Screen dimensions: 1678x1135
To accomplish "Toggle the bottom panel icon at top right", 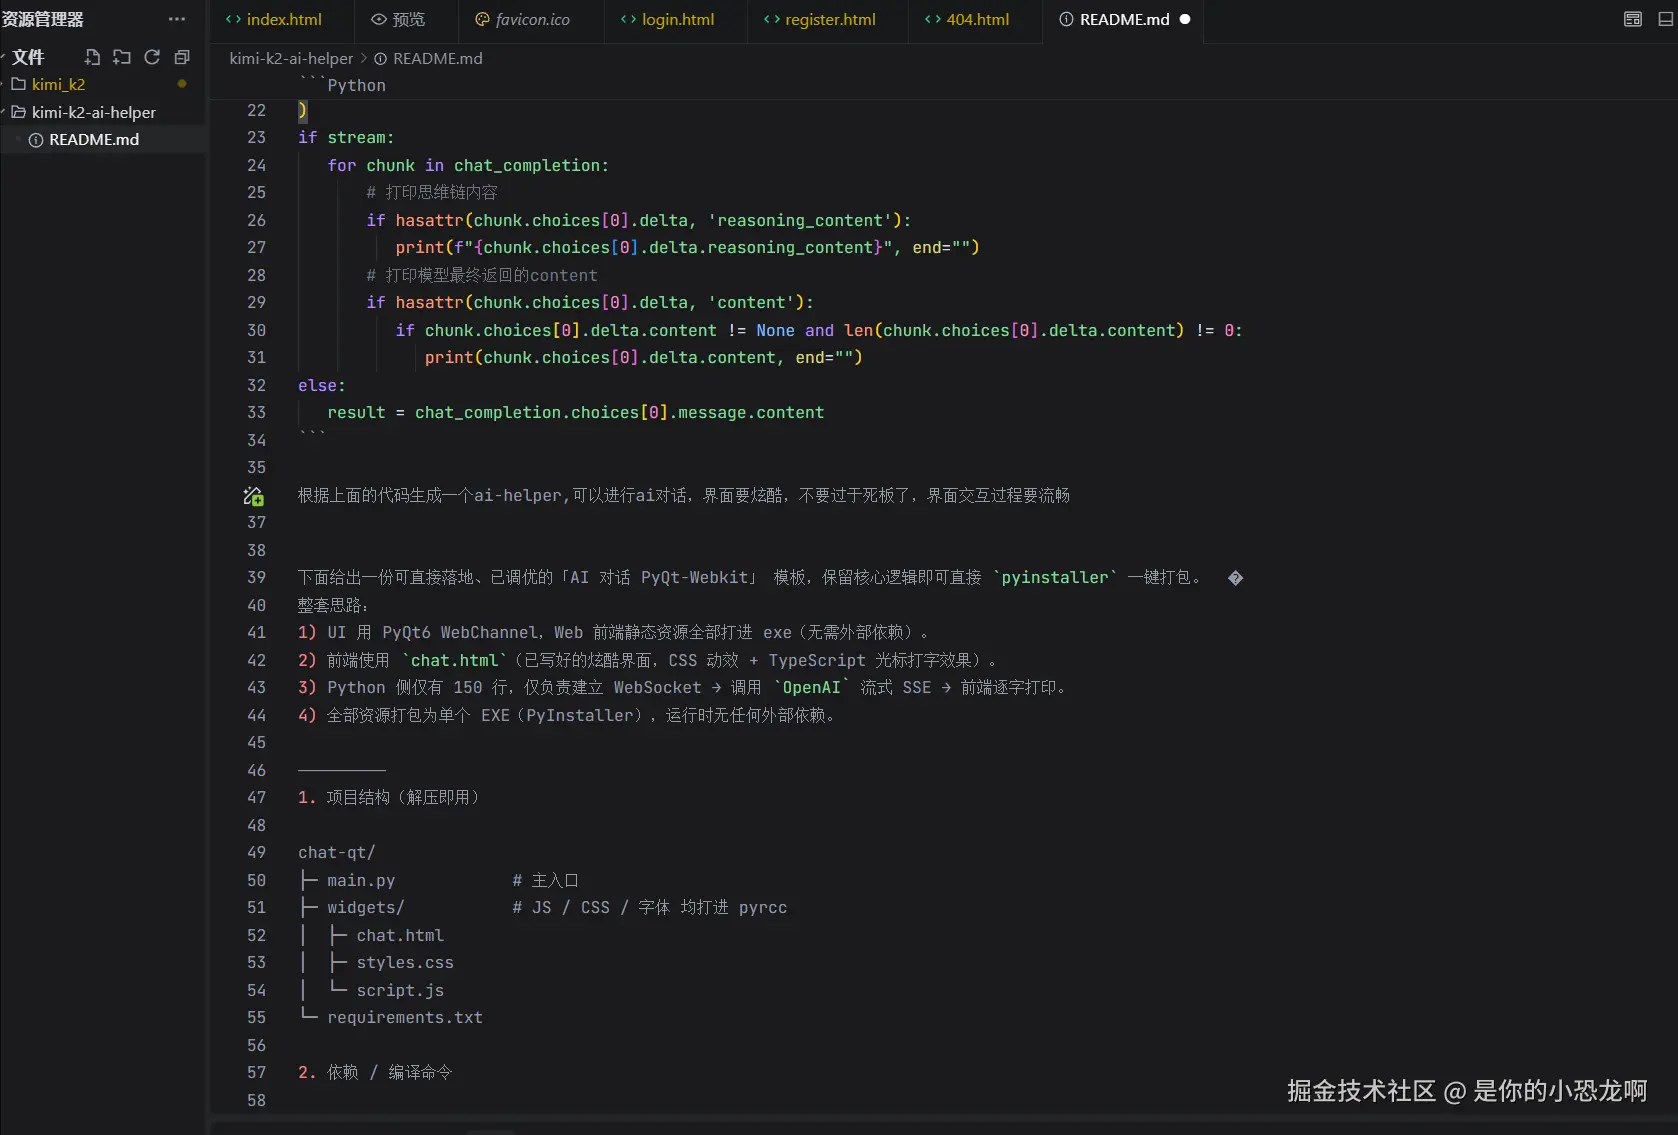I will pyautogui.click(x=1665, y=19).
